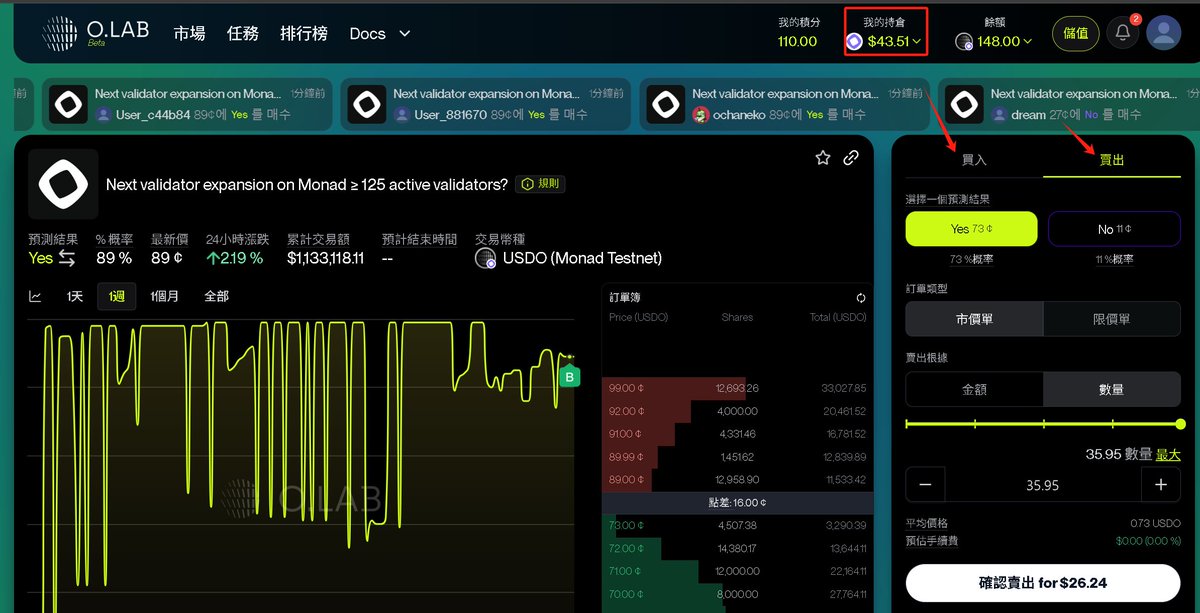Select the 1天 chart range
The width and height of the screenshot is (1200, 613).
(x=75, y=296)
